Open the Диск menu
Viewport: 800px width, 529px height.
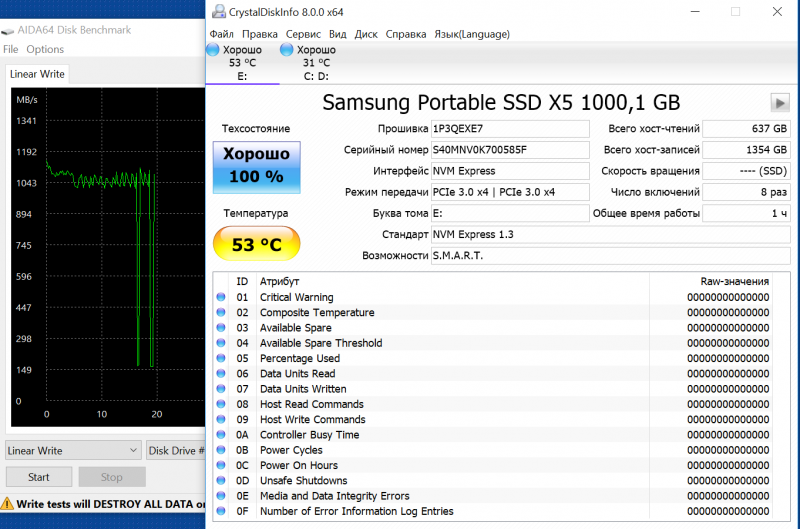[x=366, y=34]
